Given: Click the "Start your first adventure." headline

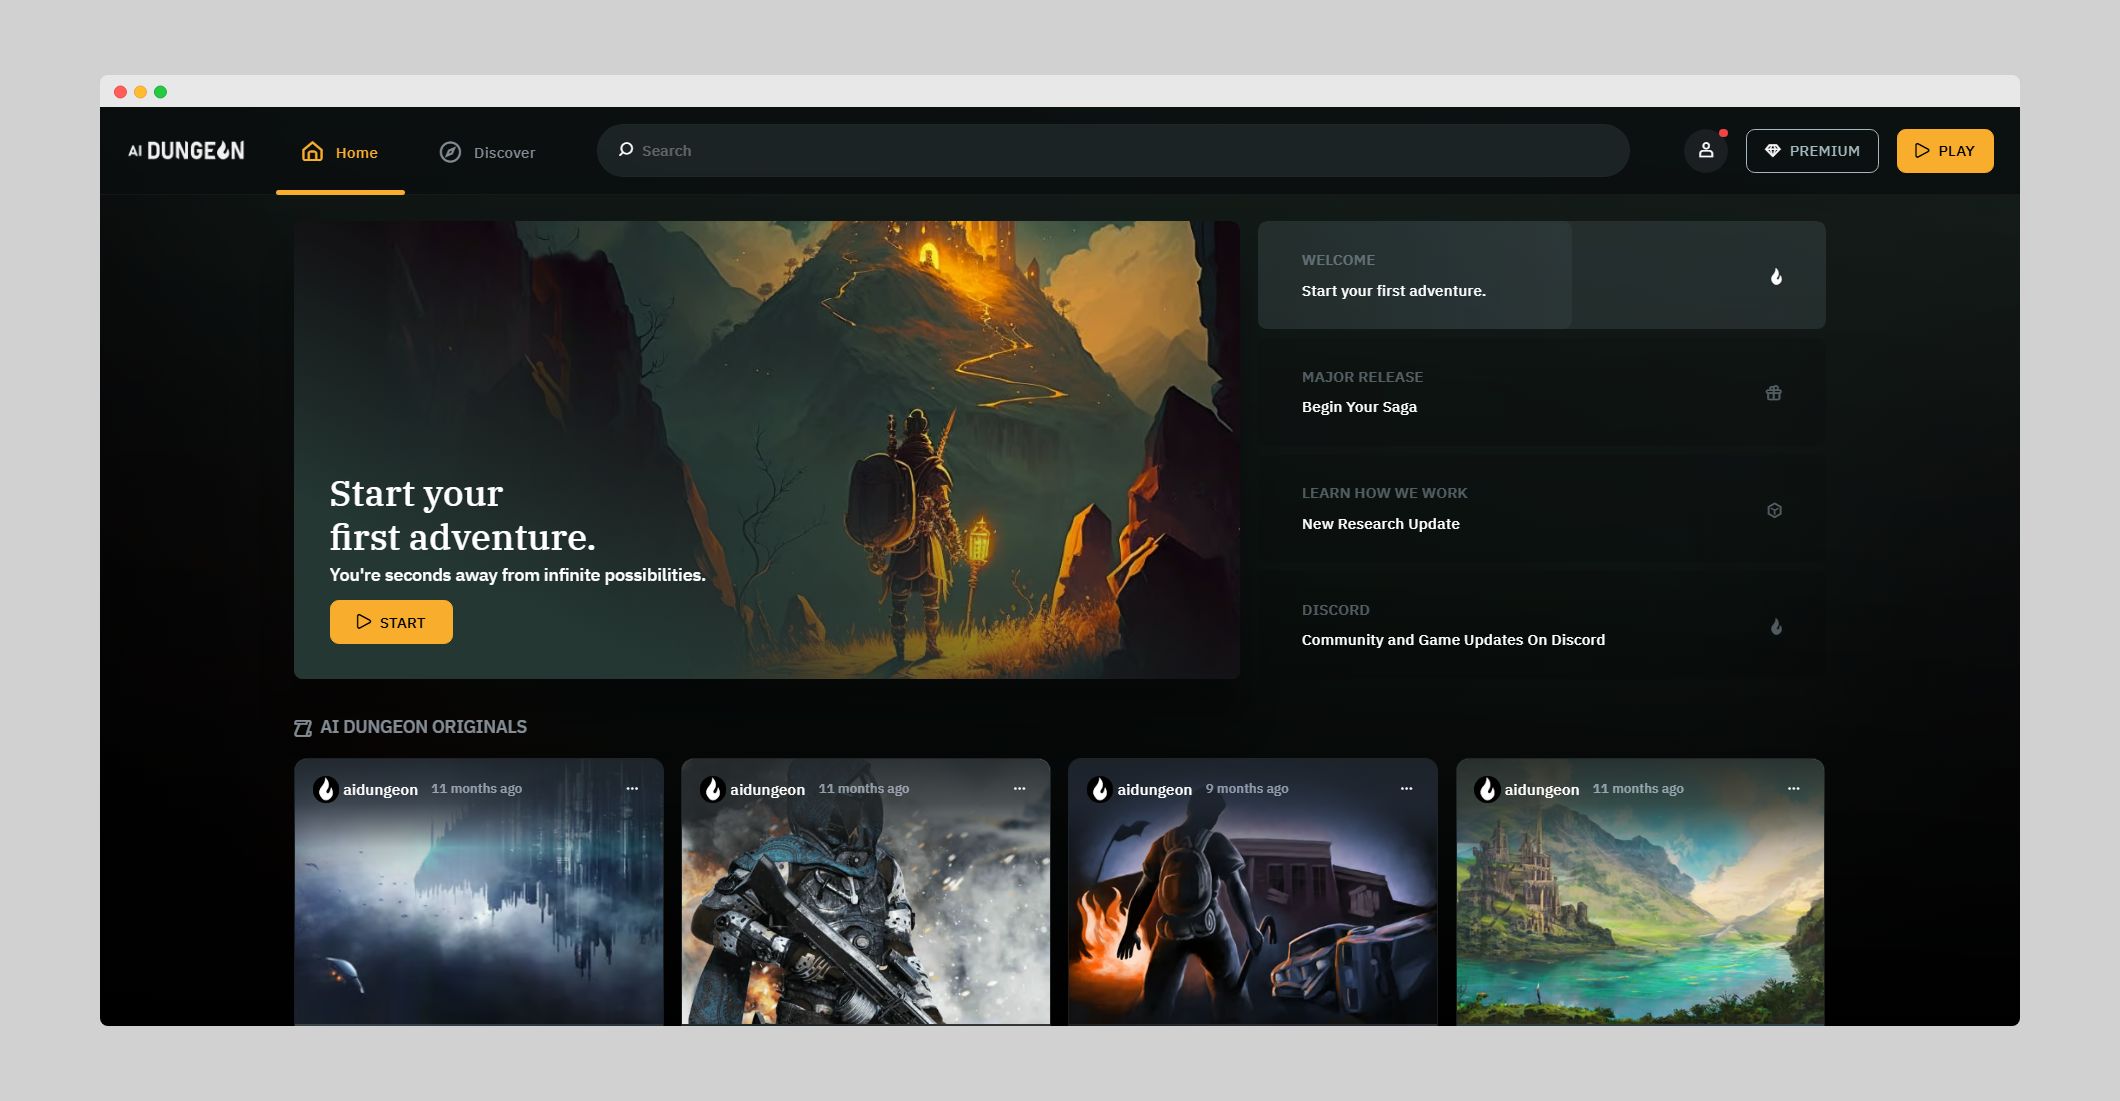Looking at the screenshot, I should pos(462,516).
